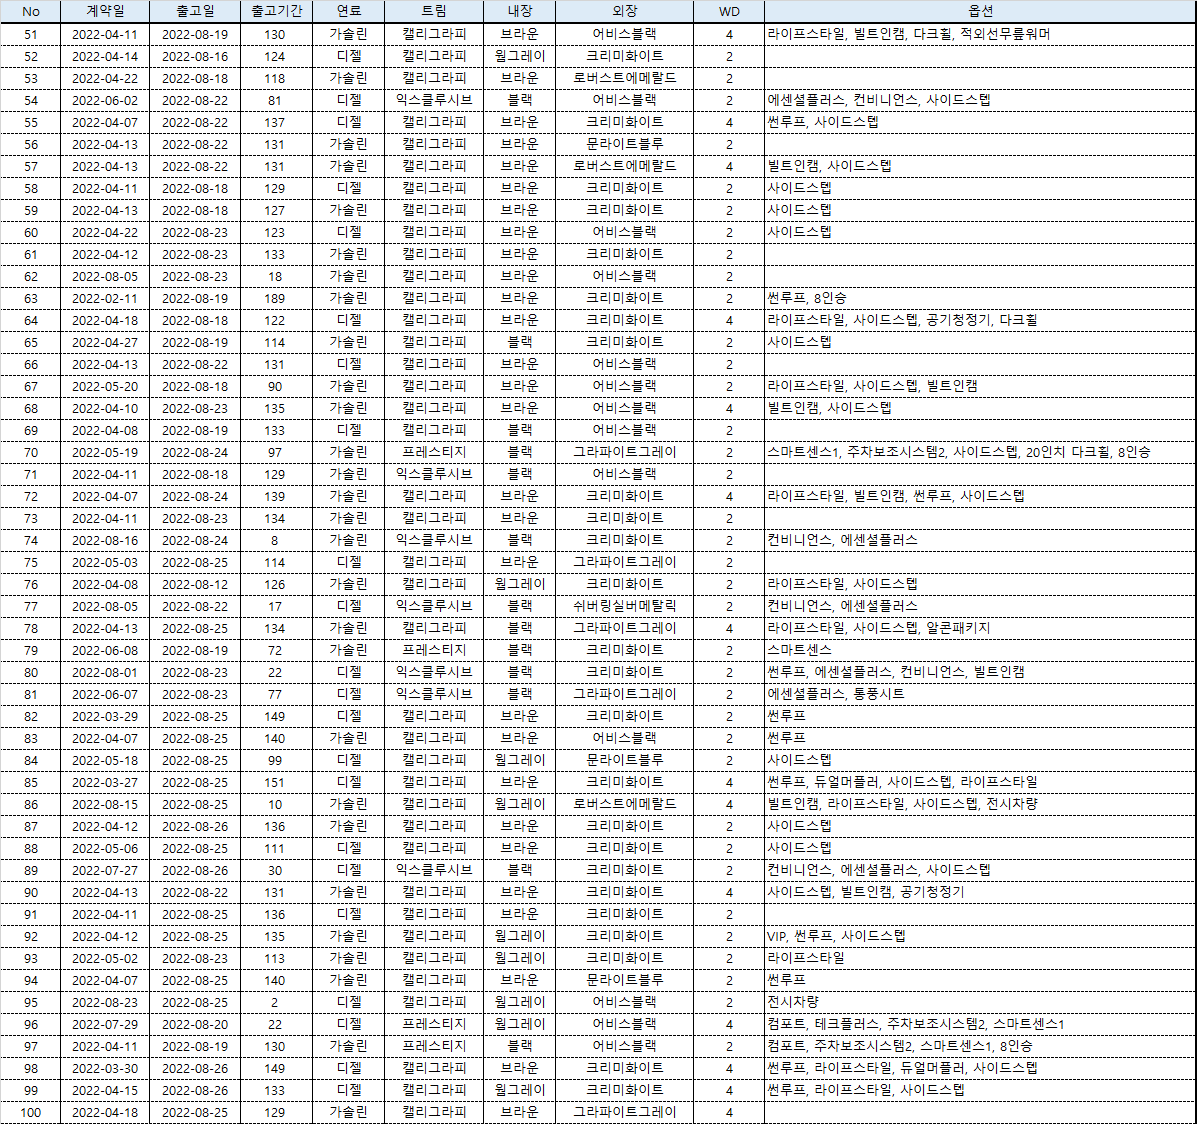Click options '썬루프, 라이프스타일, 사이드스텝' in row 99

tap(866, 1091)
